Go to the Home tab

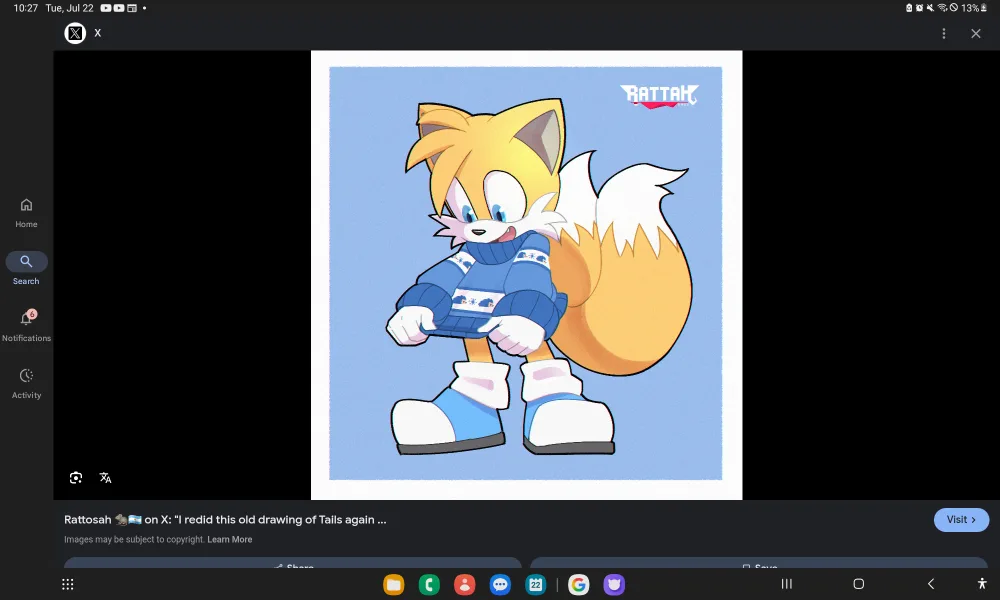(26, 211)
